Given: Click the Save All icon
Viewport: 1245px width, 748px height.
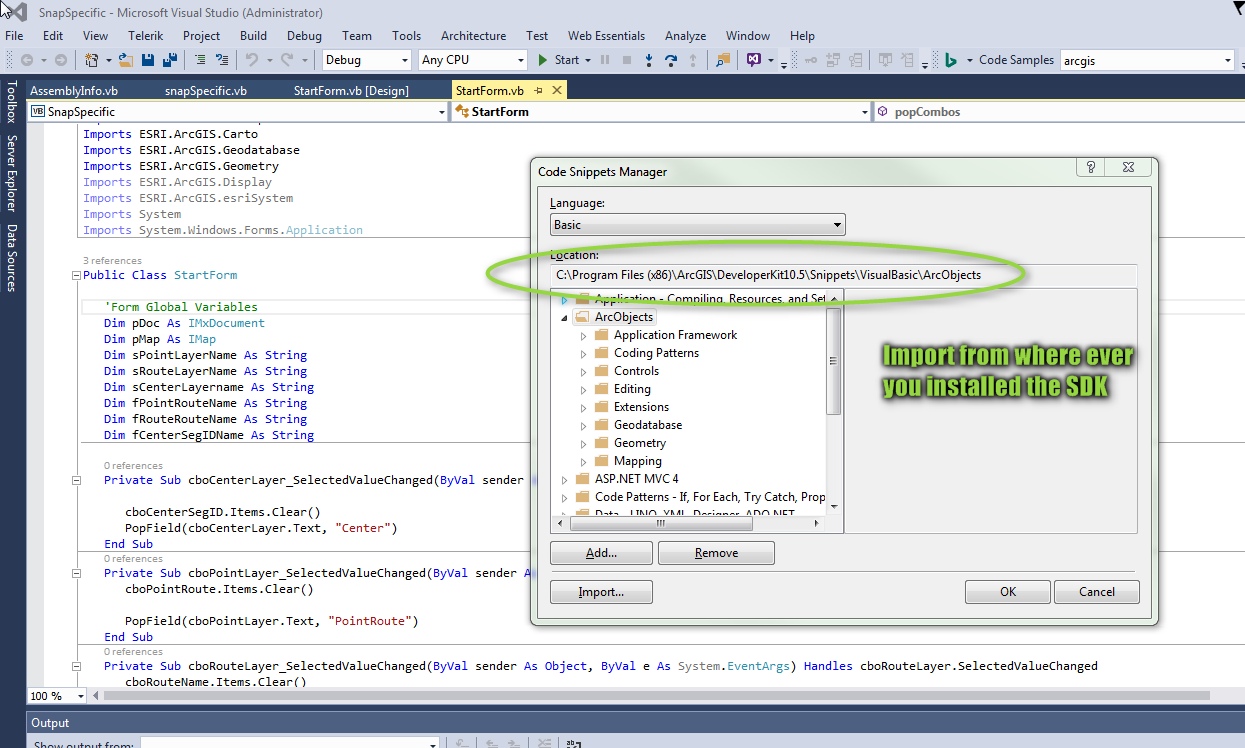Looking at the screenshot, I should 170,60.
